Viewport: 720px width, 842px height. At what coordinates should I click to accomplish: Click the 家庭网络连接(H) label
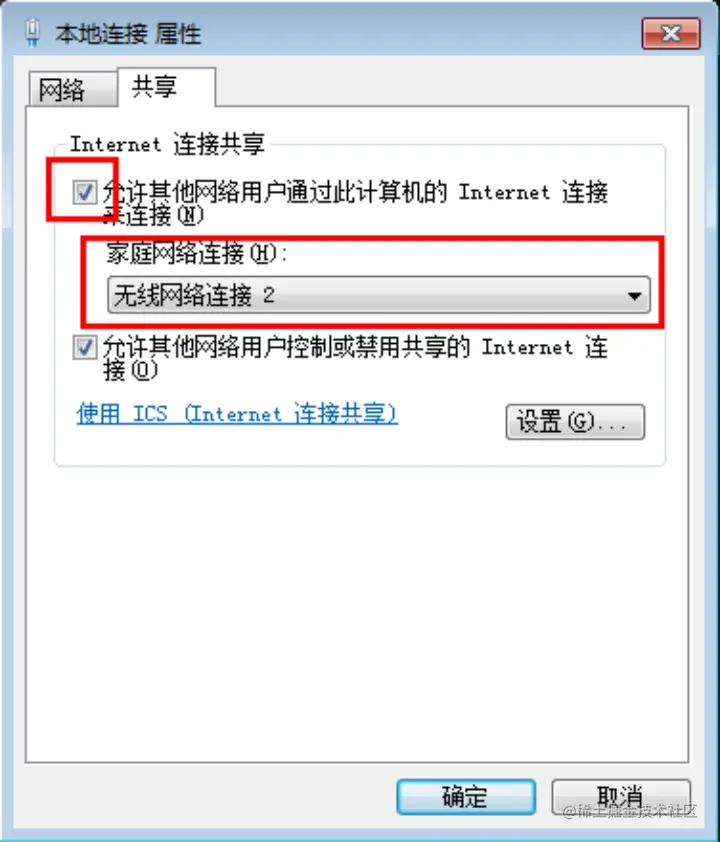tap(196, 253)
